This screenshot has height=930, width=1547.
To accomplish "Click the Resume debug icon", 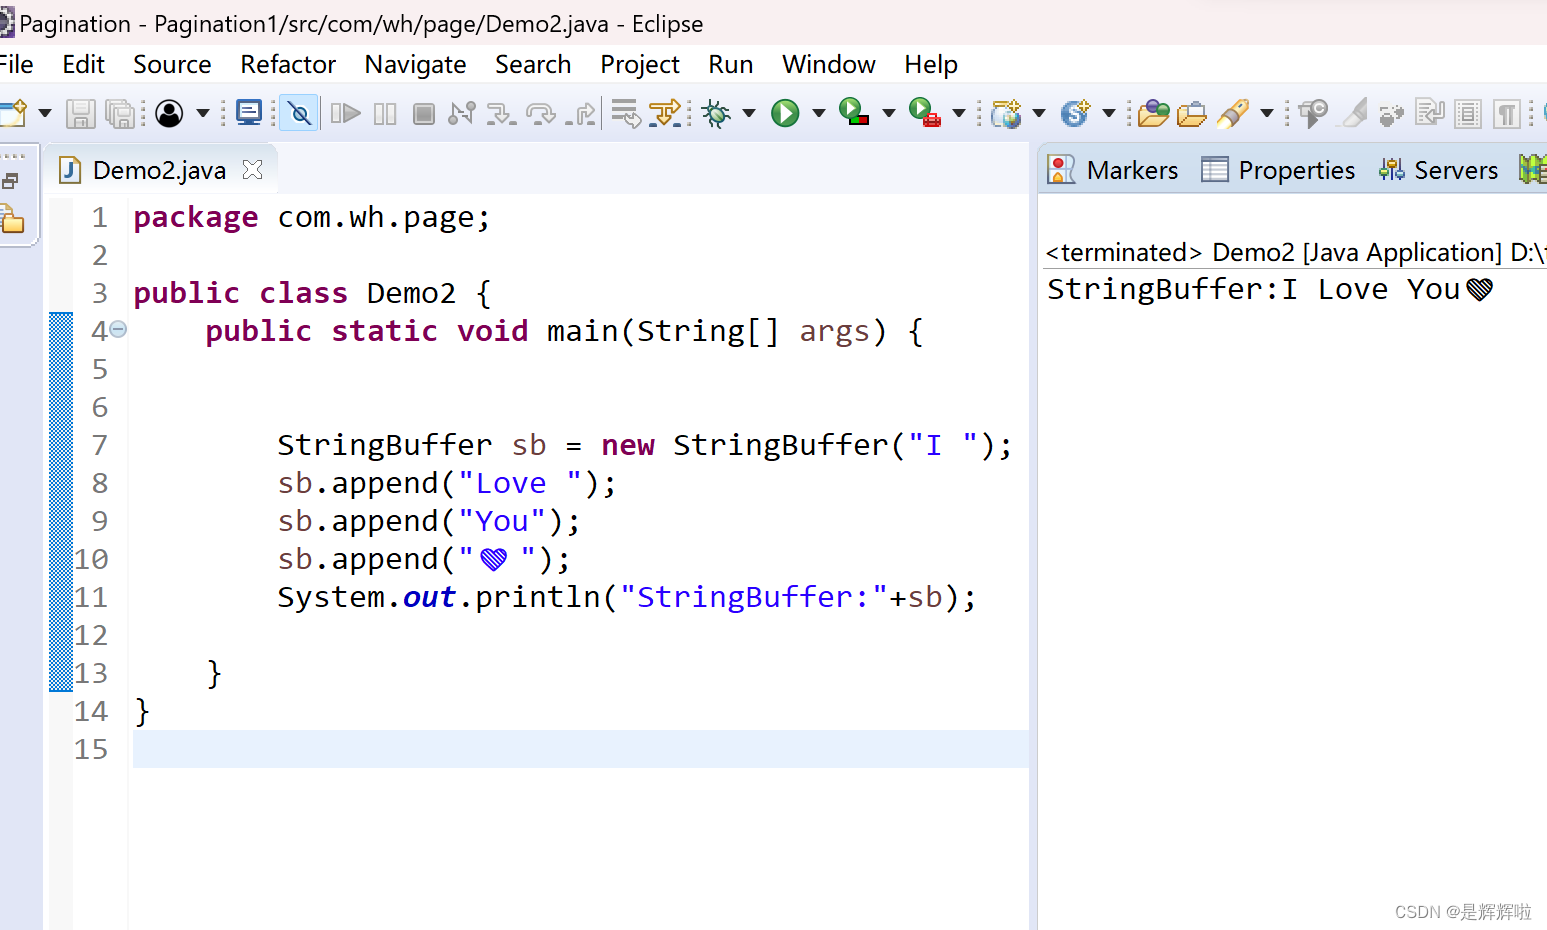I will coord(345,113).
